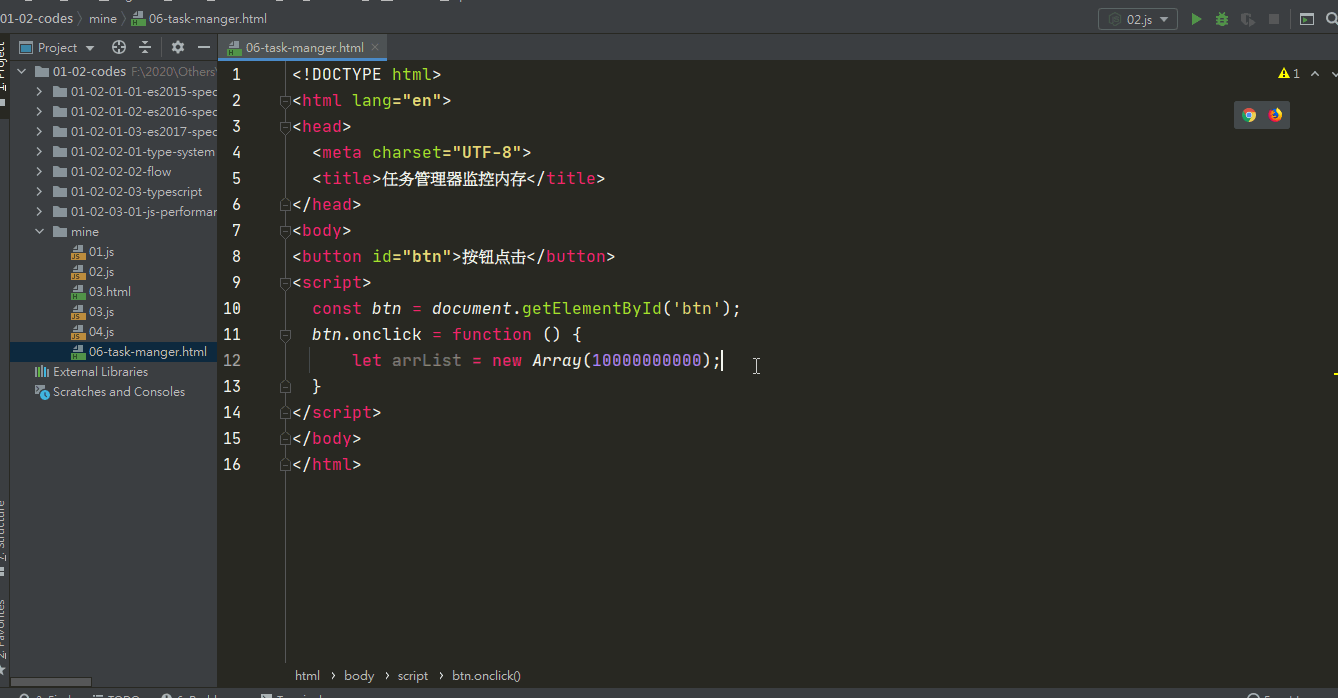Click 01-02-codes in navigation breadcrumb
Image resolution: width=1338 pixels, height=698 pixels.
point(36,18)
